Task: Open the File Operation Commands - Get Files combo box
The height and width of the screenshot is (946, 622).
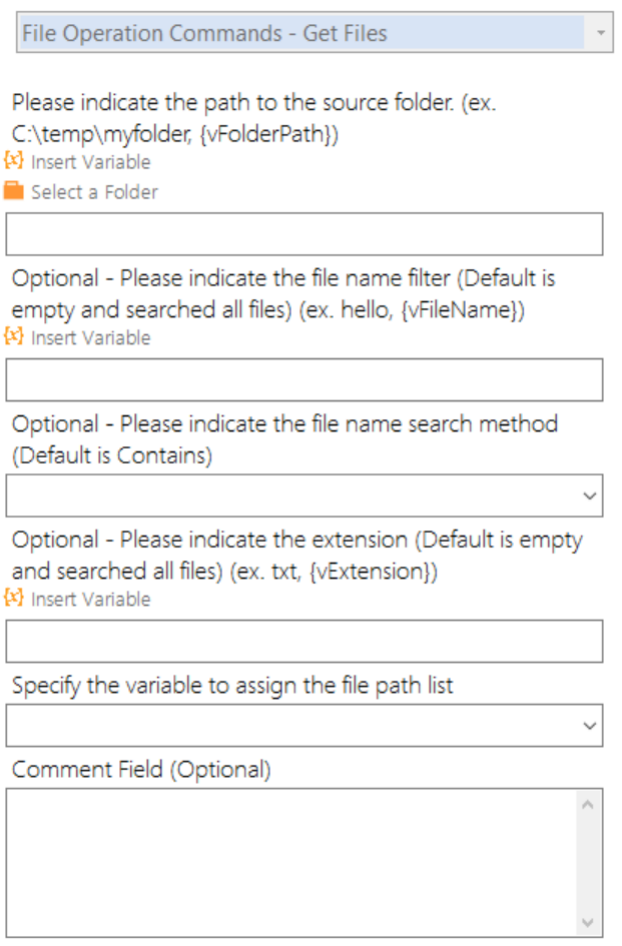Action: pos(314,33)
